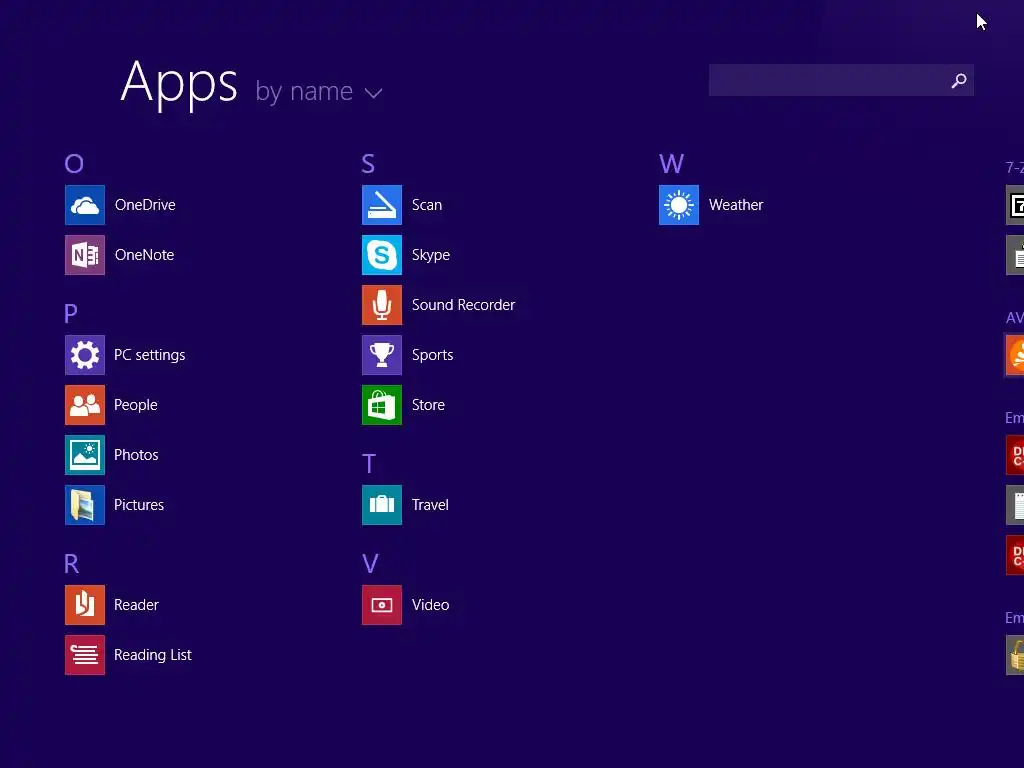Open the Video app icon
Image resolution: width=1024 pixels, height=768 pixels.
click(382, 605)
